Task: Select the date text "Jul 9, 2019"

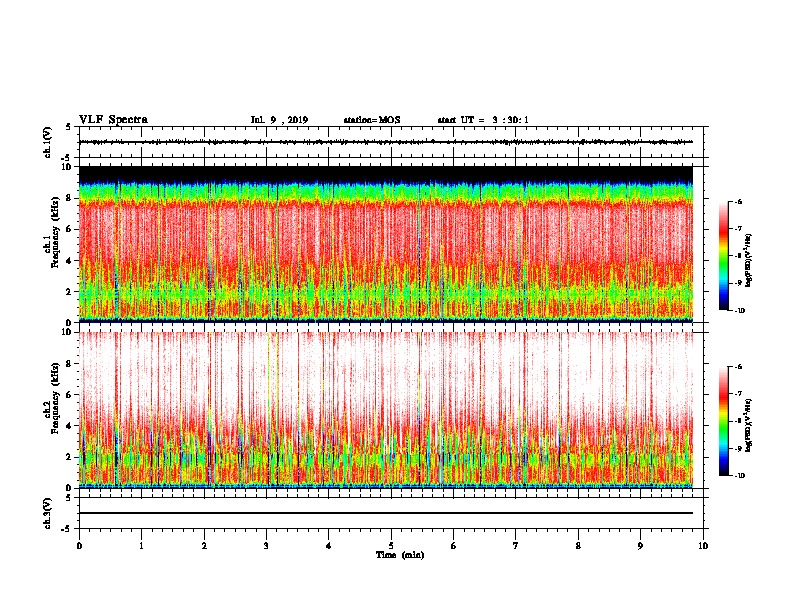Action: [x=279, y=120]
